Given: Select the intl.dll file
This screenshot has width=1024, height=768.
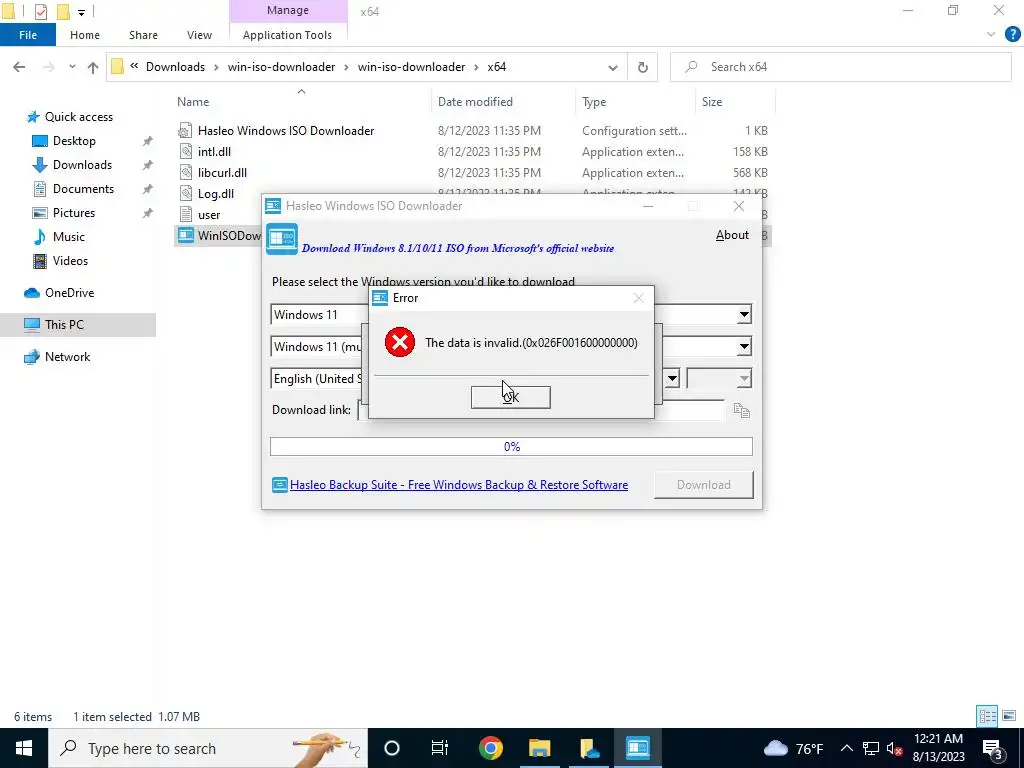Looking at the screenshot, I should 214,152.
